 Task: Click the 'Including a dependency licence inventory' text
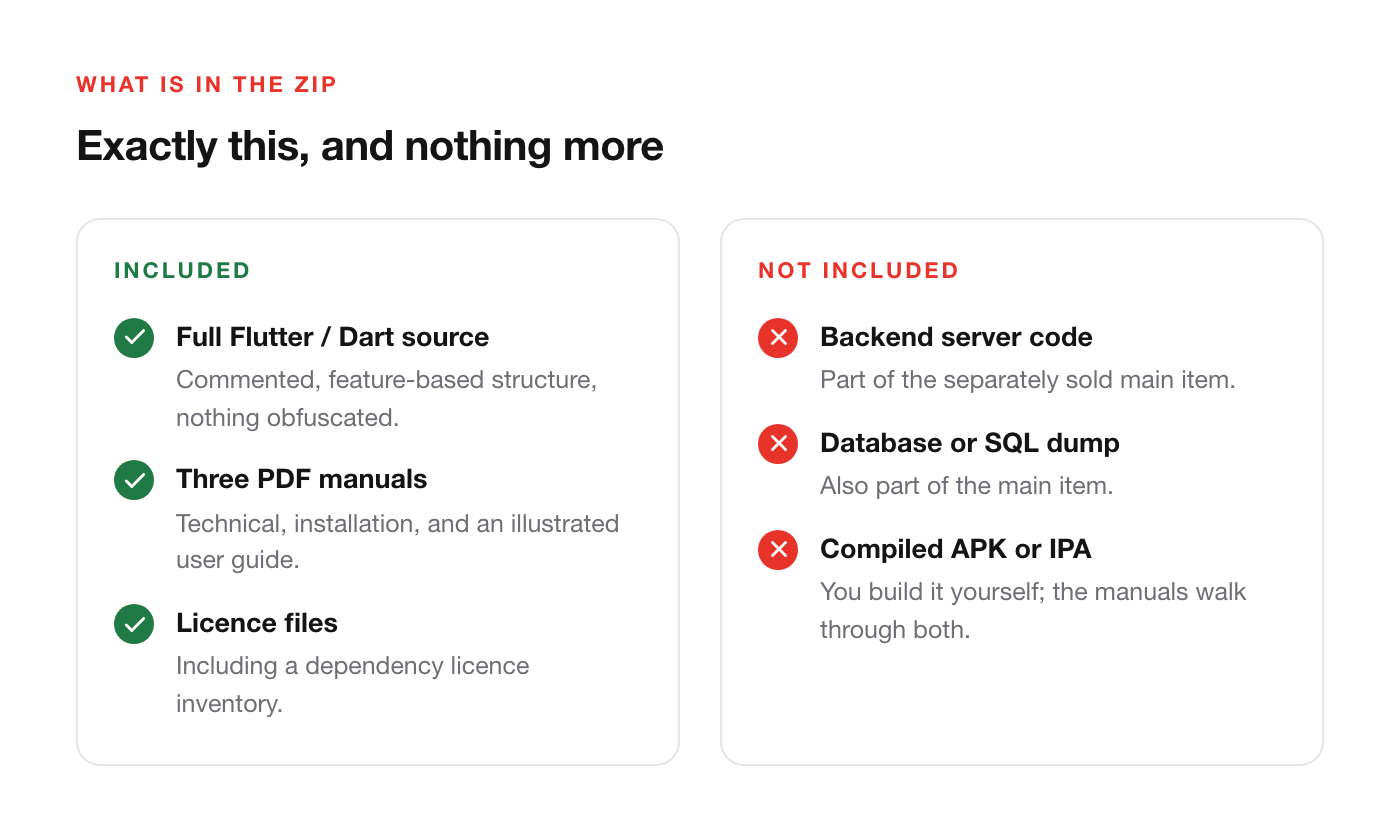tap(353, 685)
